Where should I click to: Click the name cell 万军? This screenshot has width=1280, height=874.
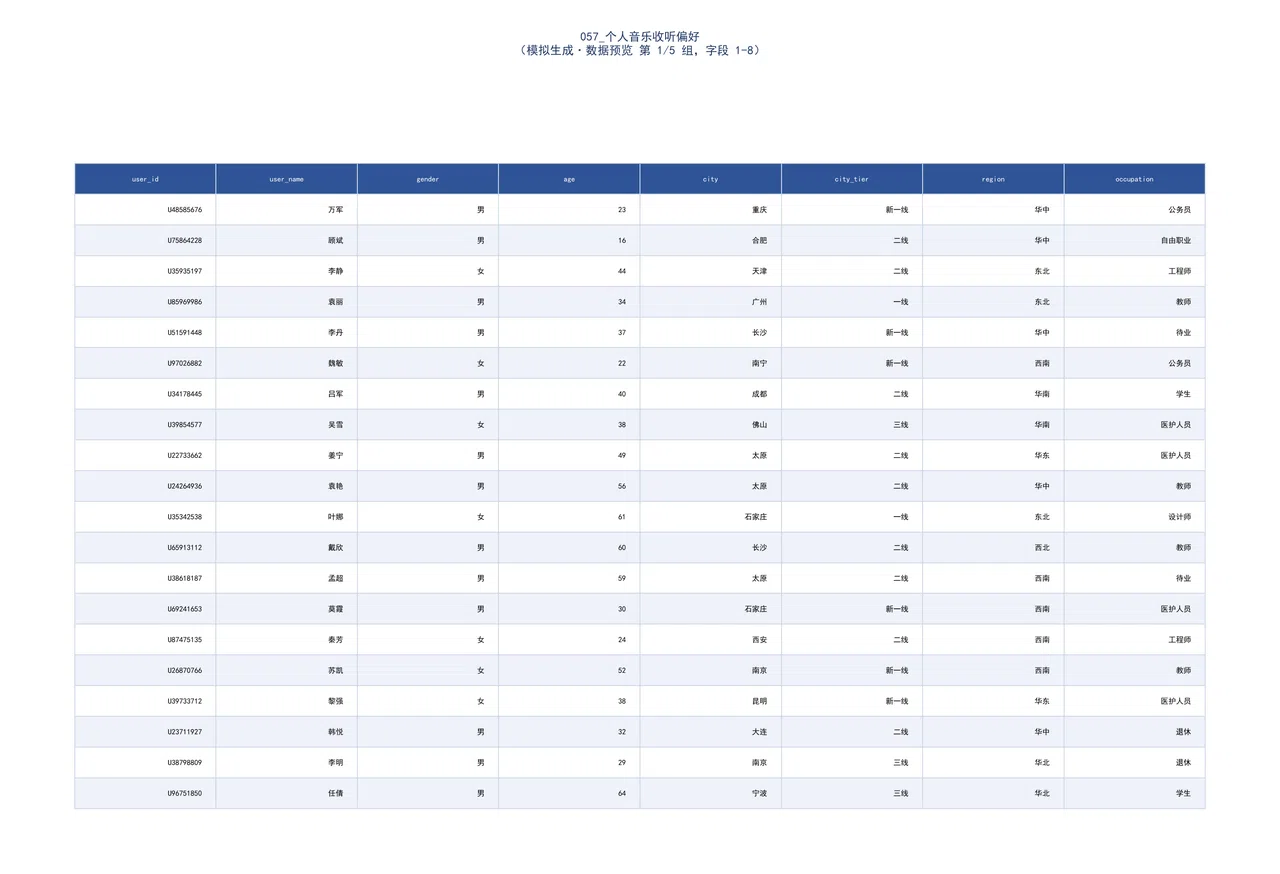coord(287,210)
